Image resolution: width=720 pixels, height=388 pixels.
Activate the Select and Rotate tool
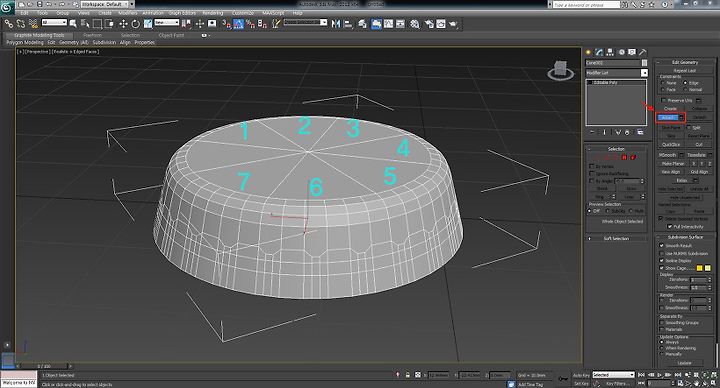pyautogui.click(x=135, y=23)
